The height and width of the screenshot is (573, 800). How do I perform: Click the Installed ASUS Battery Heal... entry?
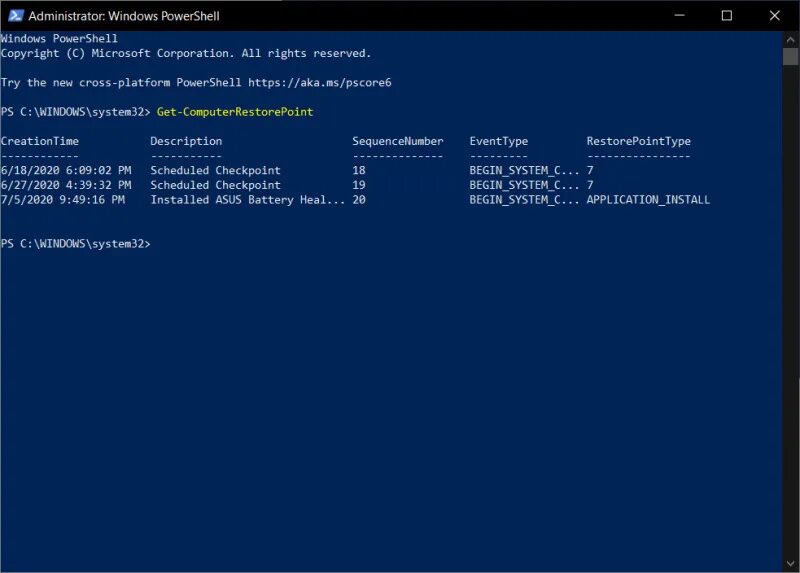[247, 200]
